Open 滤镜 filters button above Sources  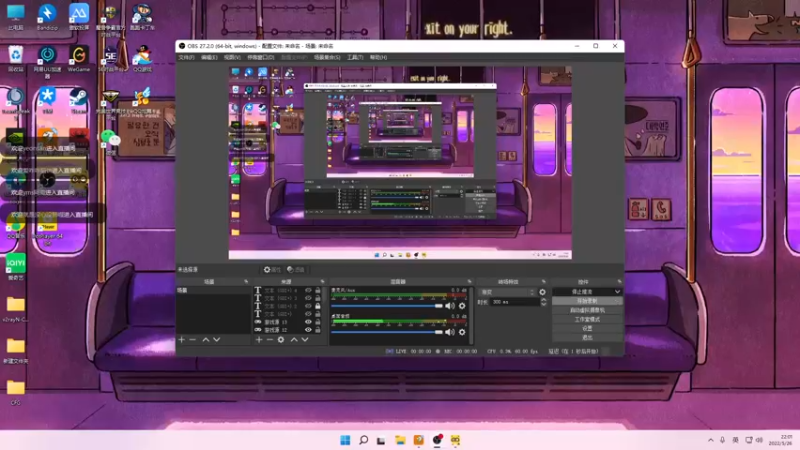pyautogui.click(x=296, y=269)
